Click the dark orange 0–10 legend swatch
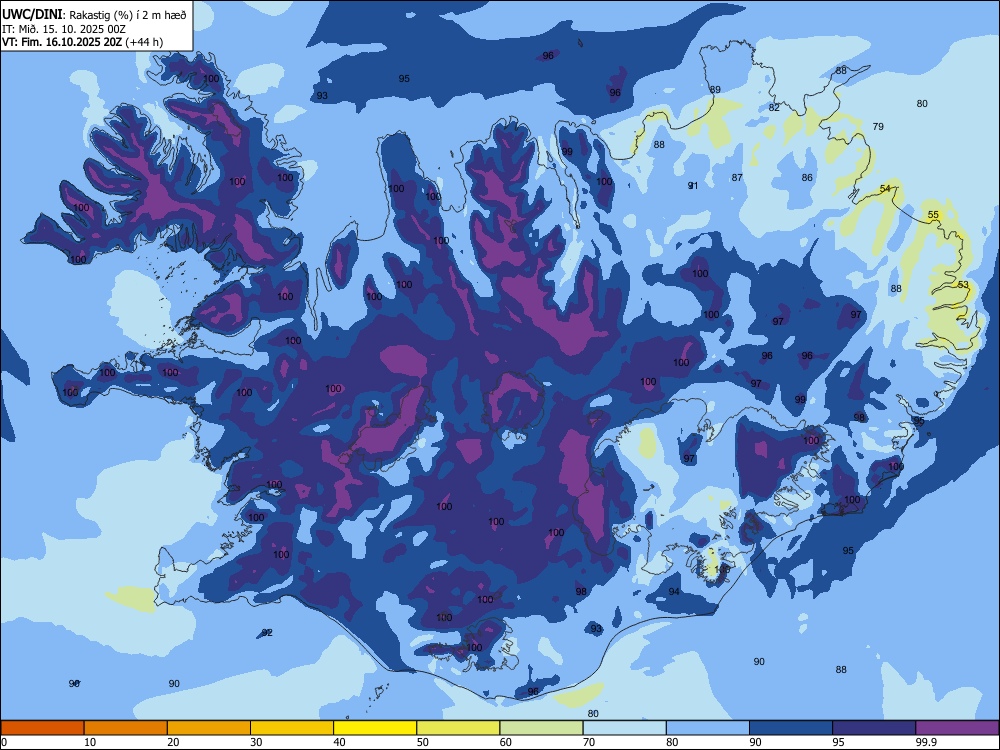 pos(43,728)
